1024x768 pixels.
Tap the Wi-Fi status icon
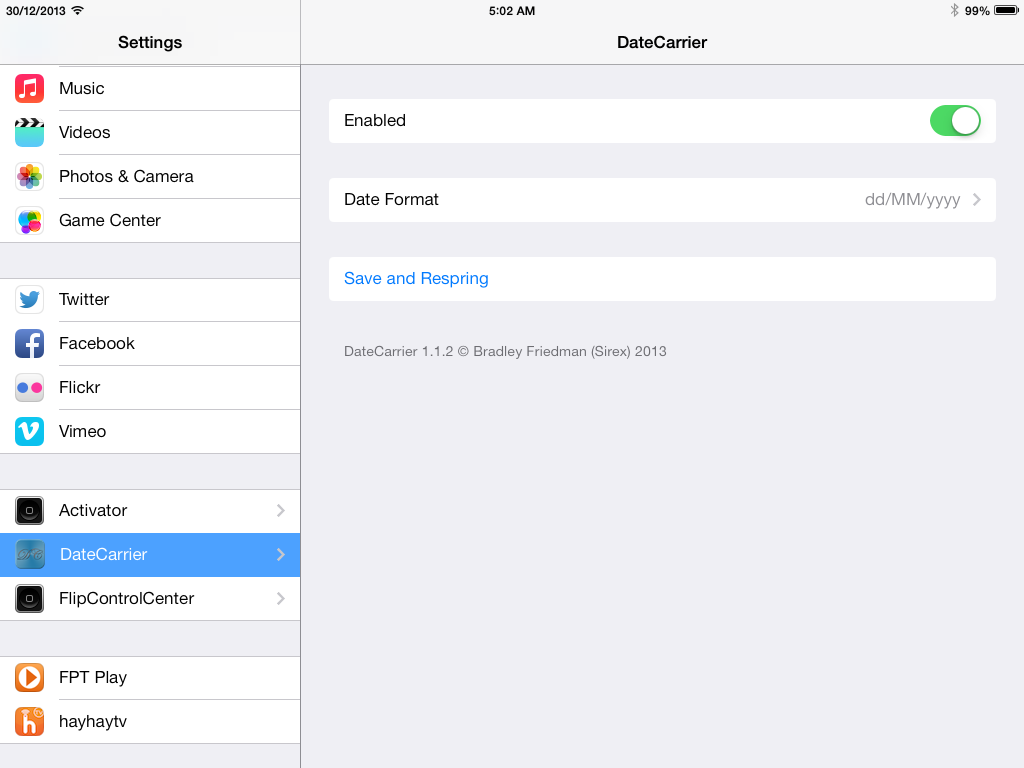(78, 10)
